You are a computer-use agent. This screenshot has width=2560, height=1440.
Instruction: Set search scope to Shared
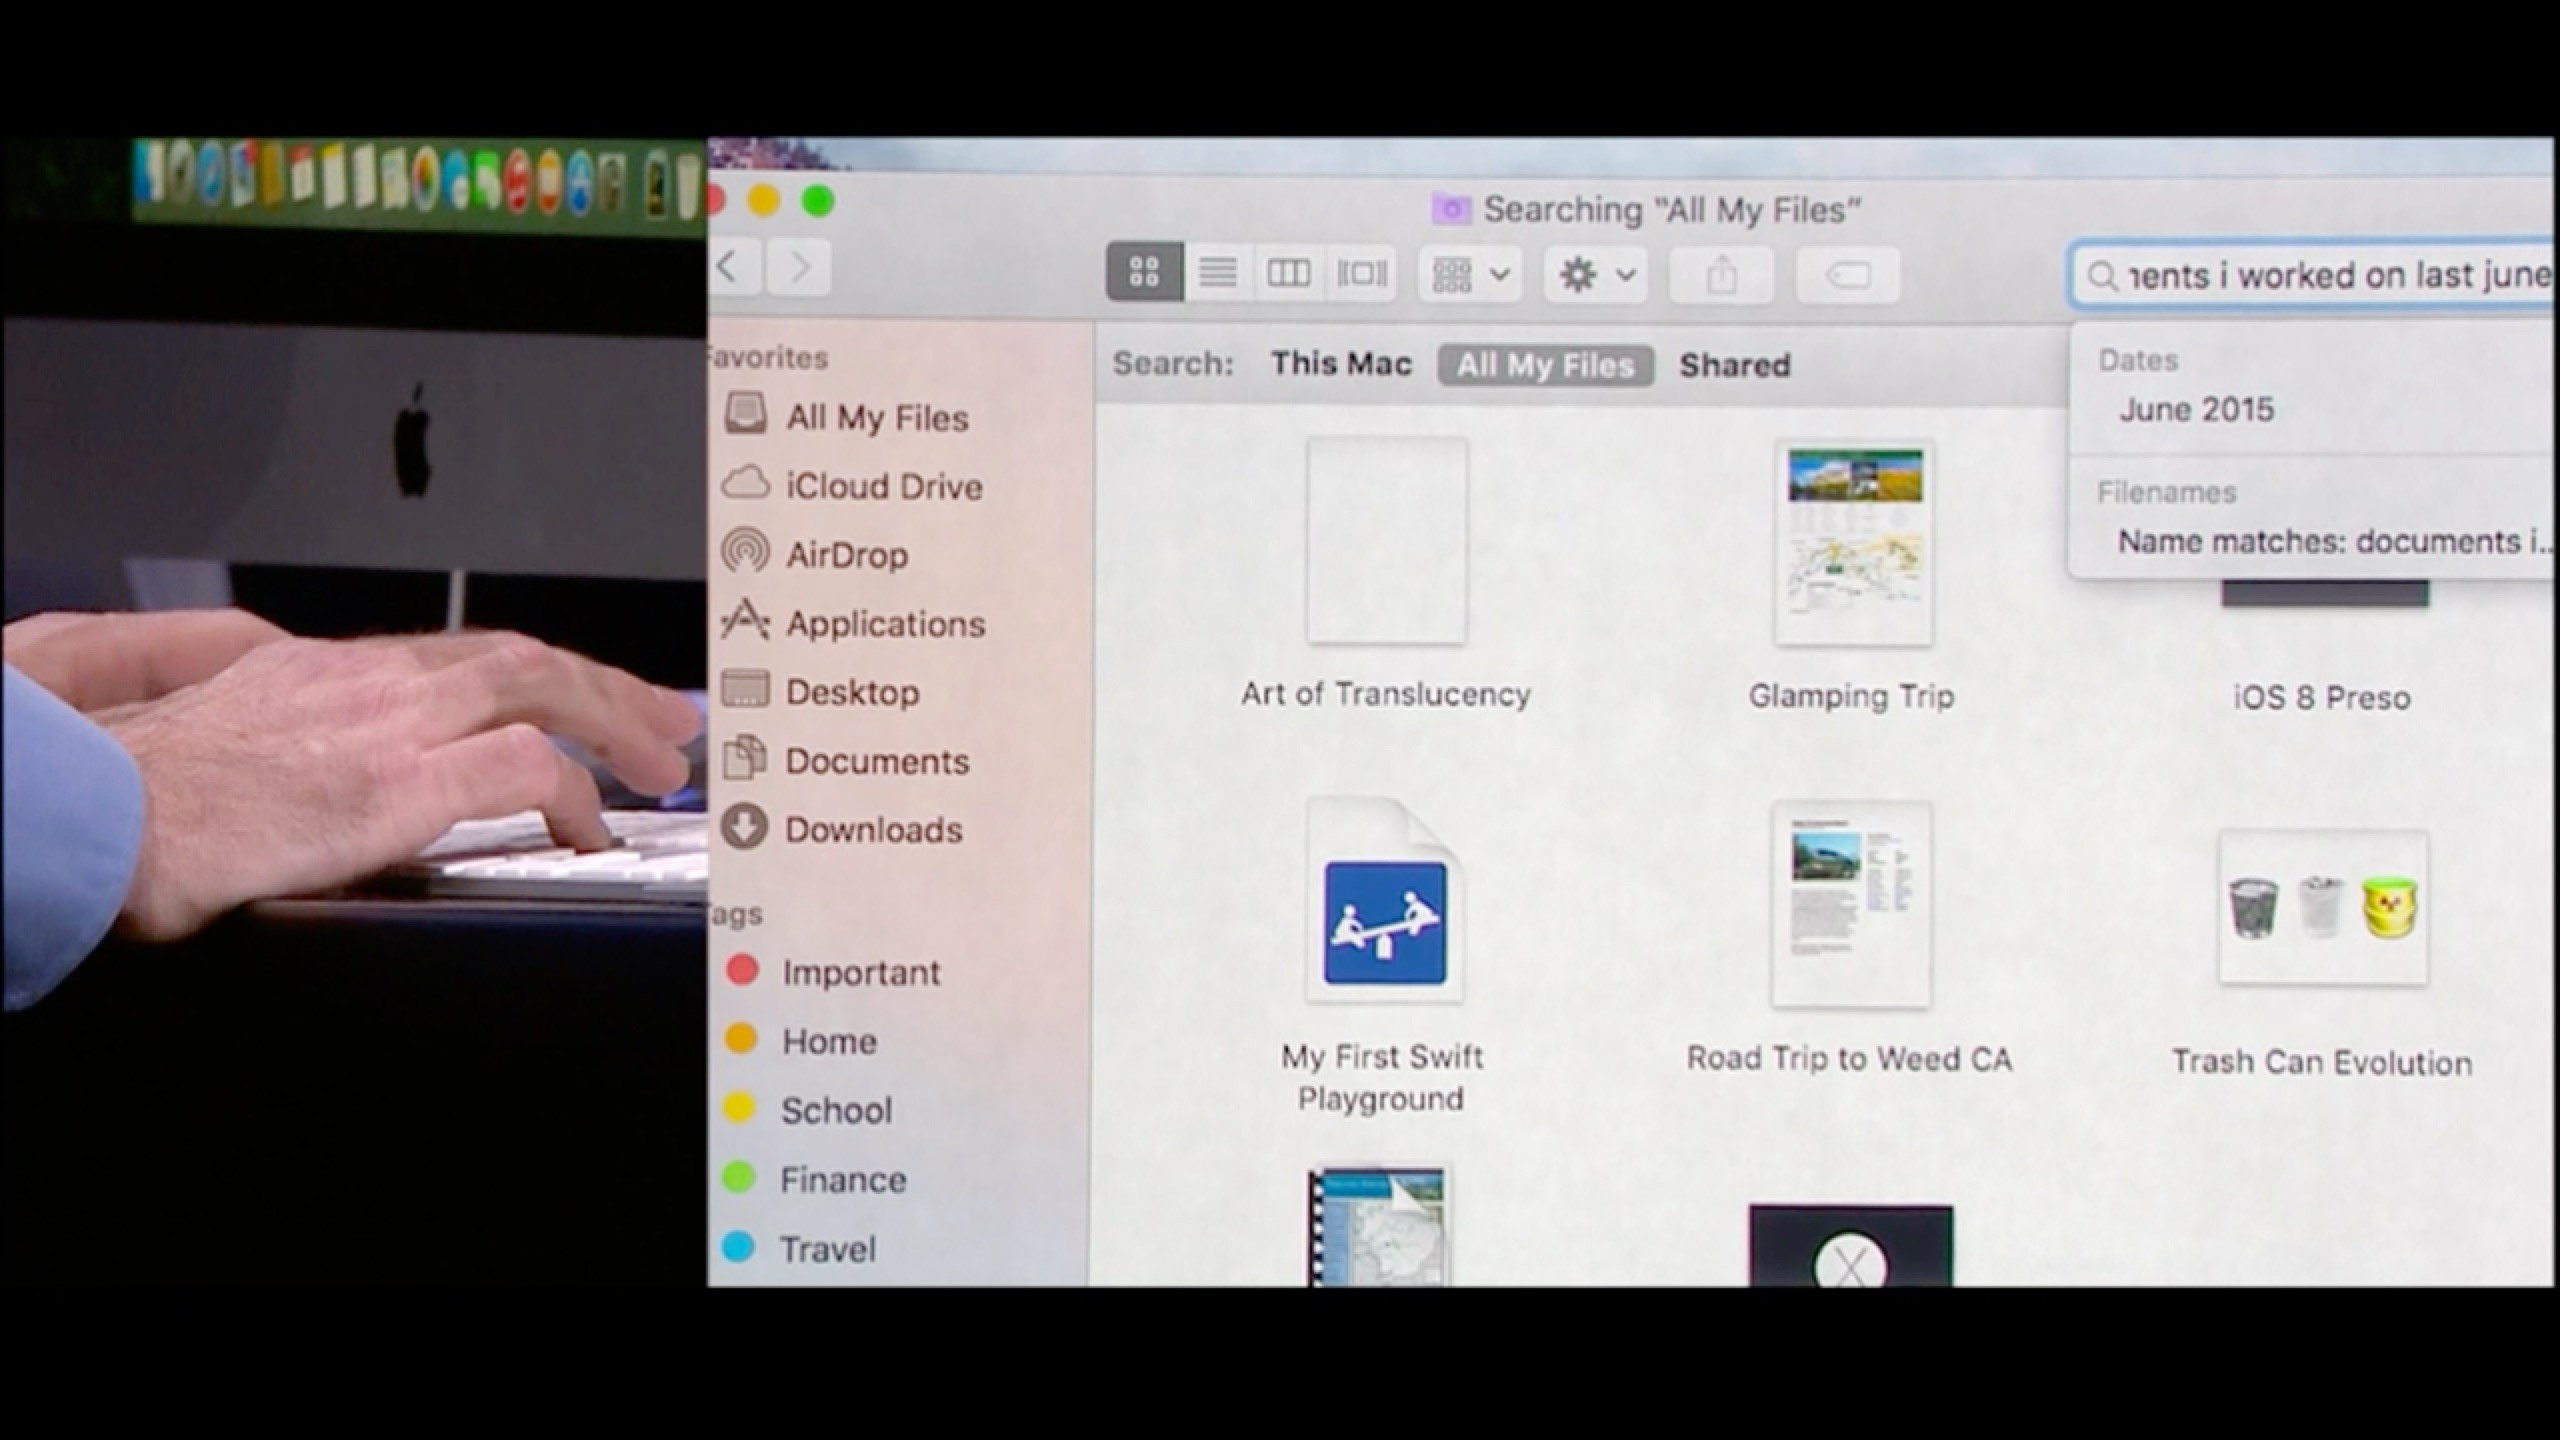tap(1734, 365)
